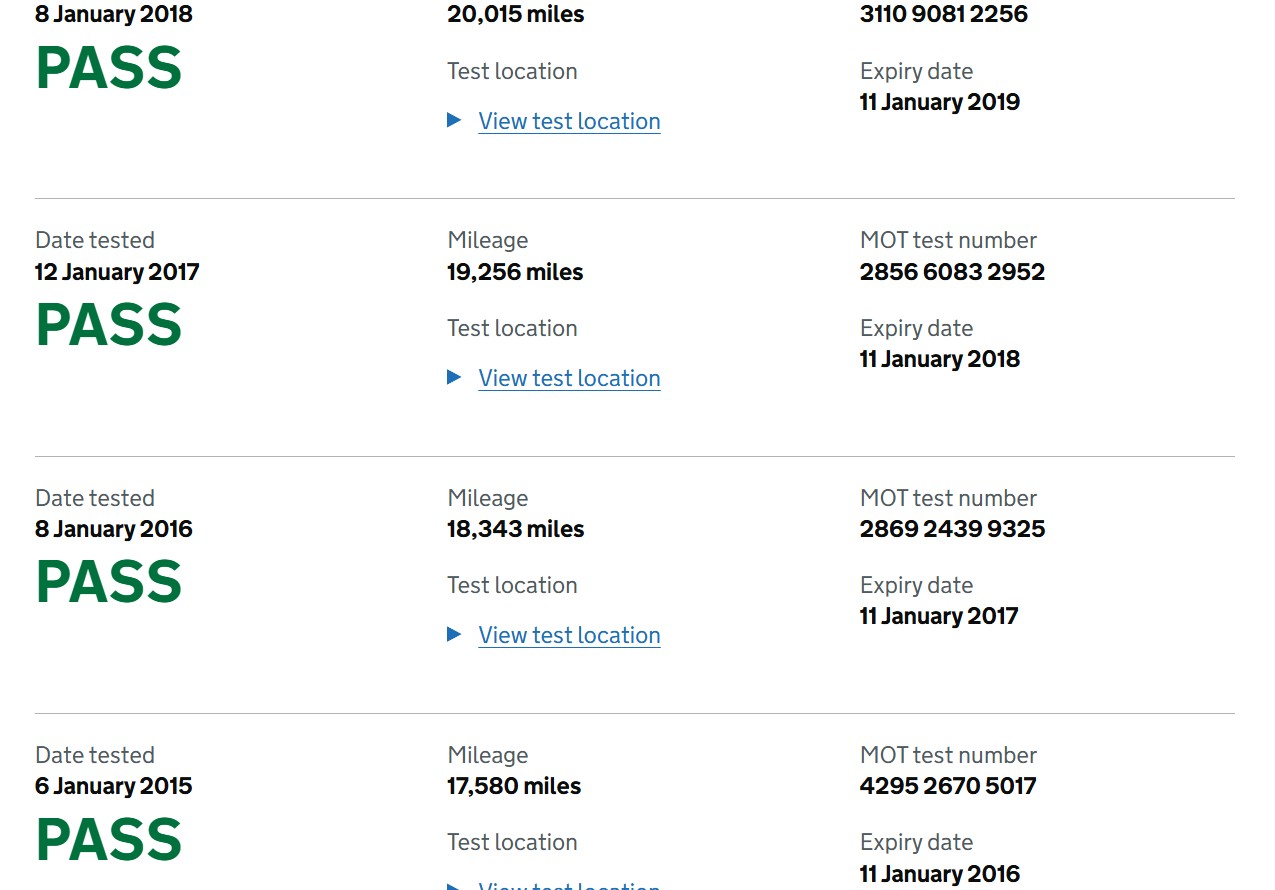Screen dimensions: 1275x890
Task: Click MOT test number 4295 2670 5017
Action: [948, 786]
